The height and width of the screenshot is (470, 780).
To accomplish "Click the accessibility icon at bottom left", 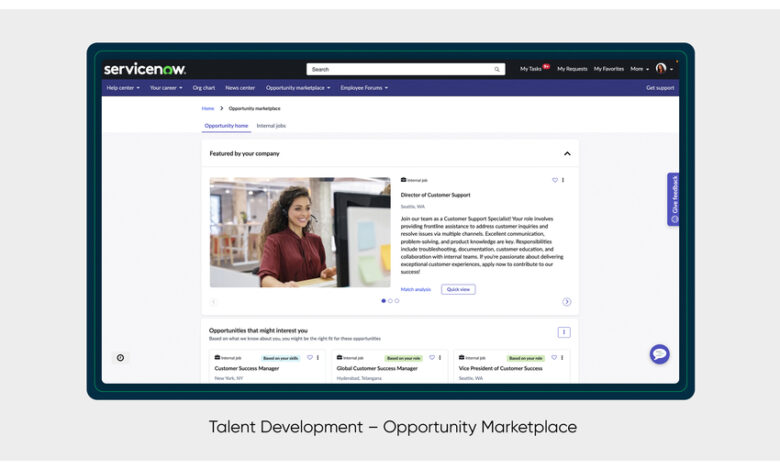I will [120, 358].
